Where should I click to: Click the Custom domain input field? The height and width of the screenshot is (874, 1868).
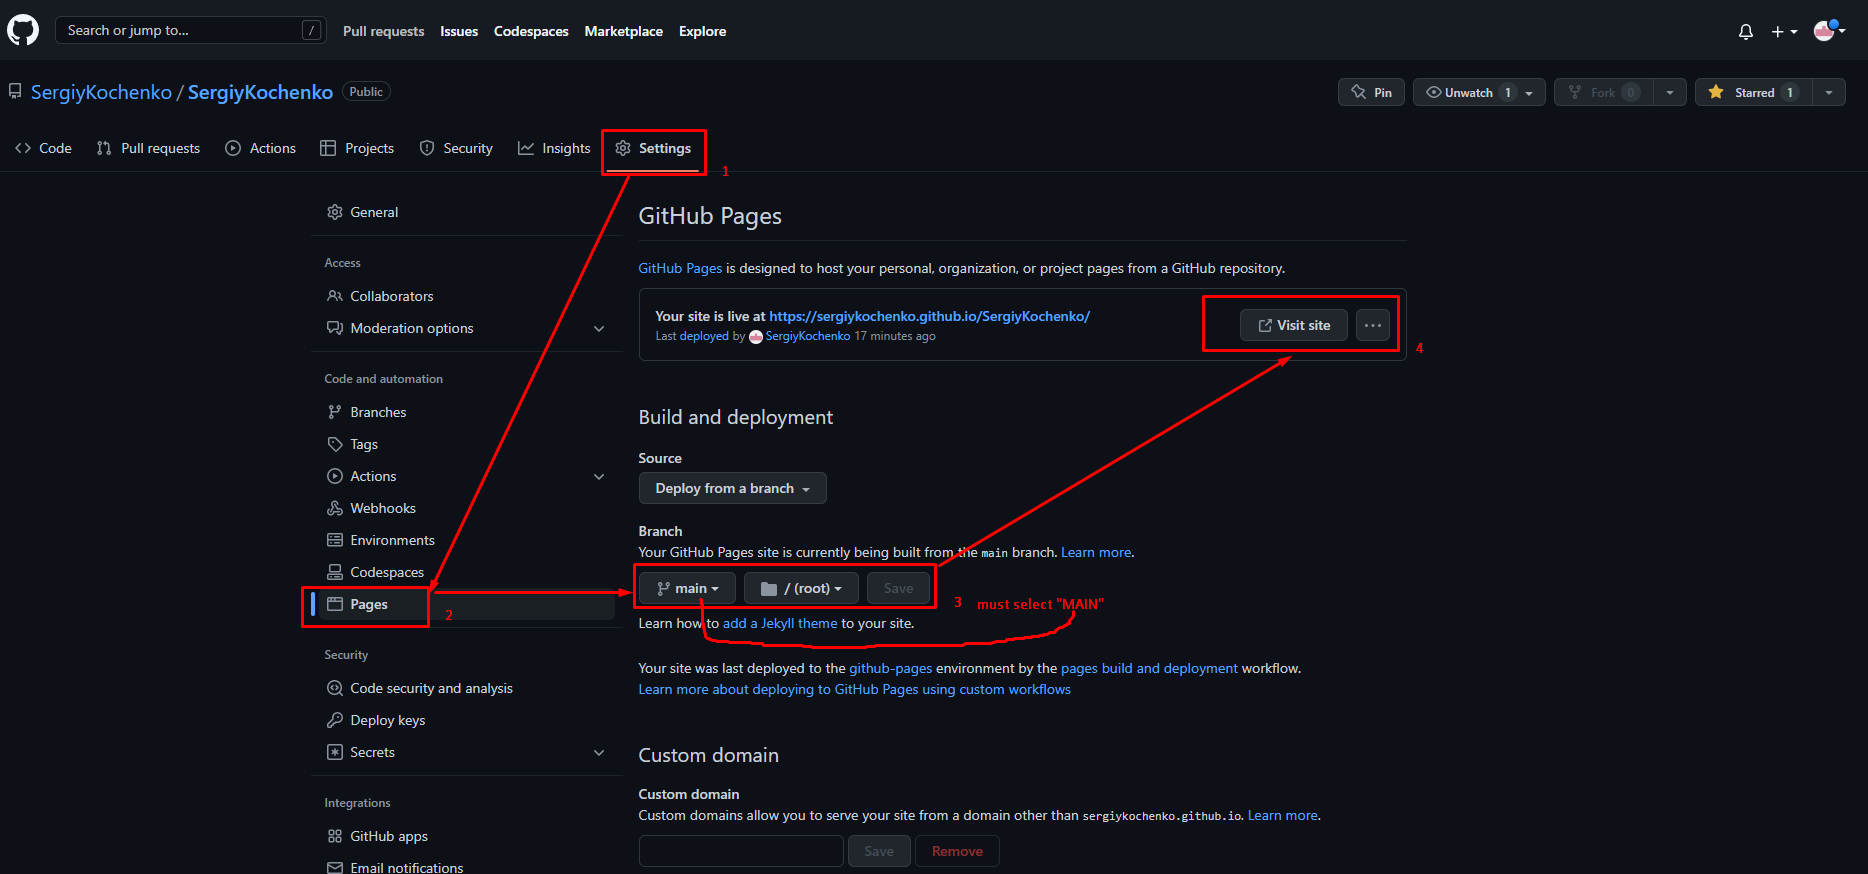(x=741, y=851)
